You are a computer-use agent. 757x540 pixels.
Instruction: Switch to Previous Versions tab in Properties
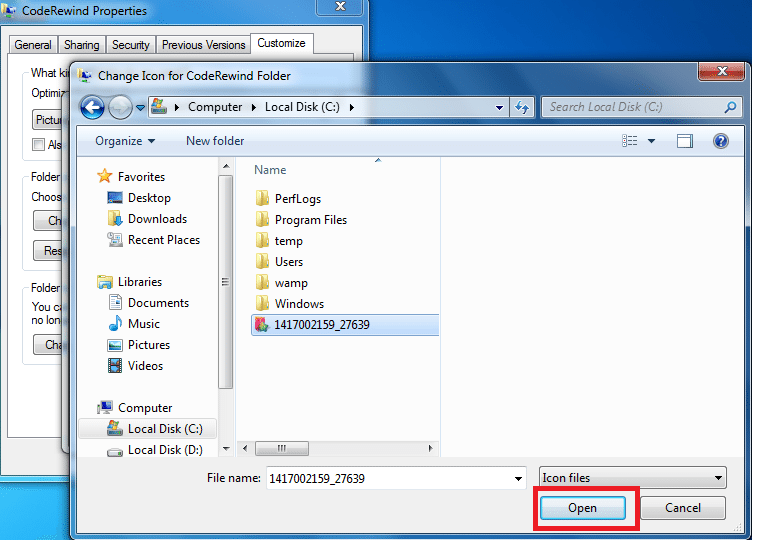(203, 45)
